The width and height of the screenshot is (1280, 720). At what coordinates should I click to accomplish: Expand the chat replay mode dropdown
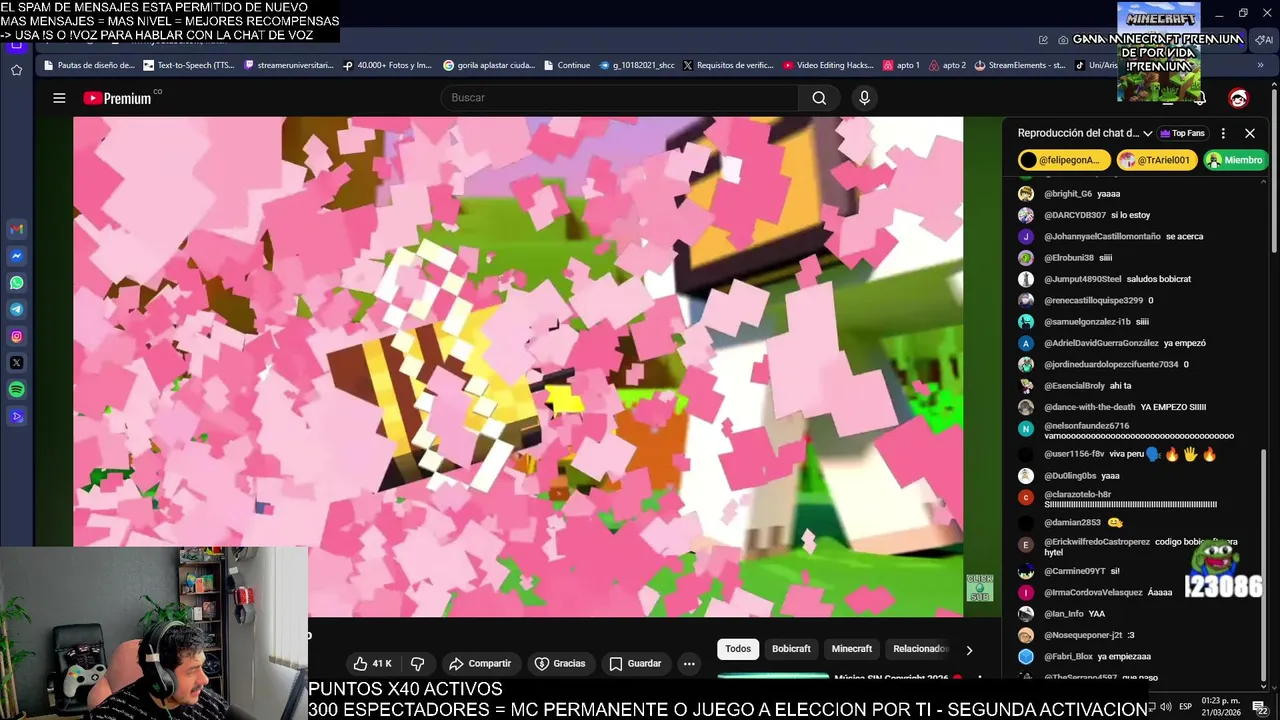coord(1148,133)
